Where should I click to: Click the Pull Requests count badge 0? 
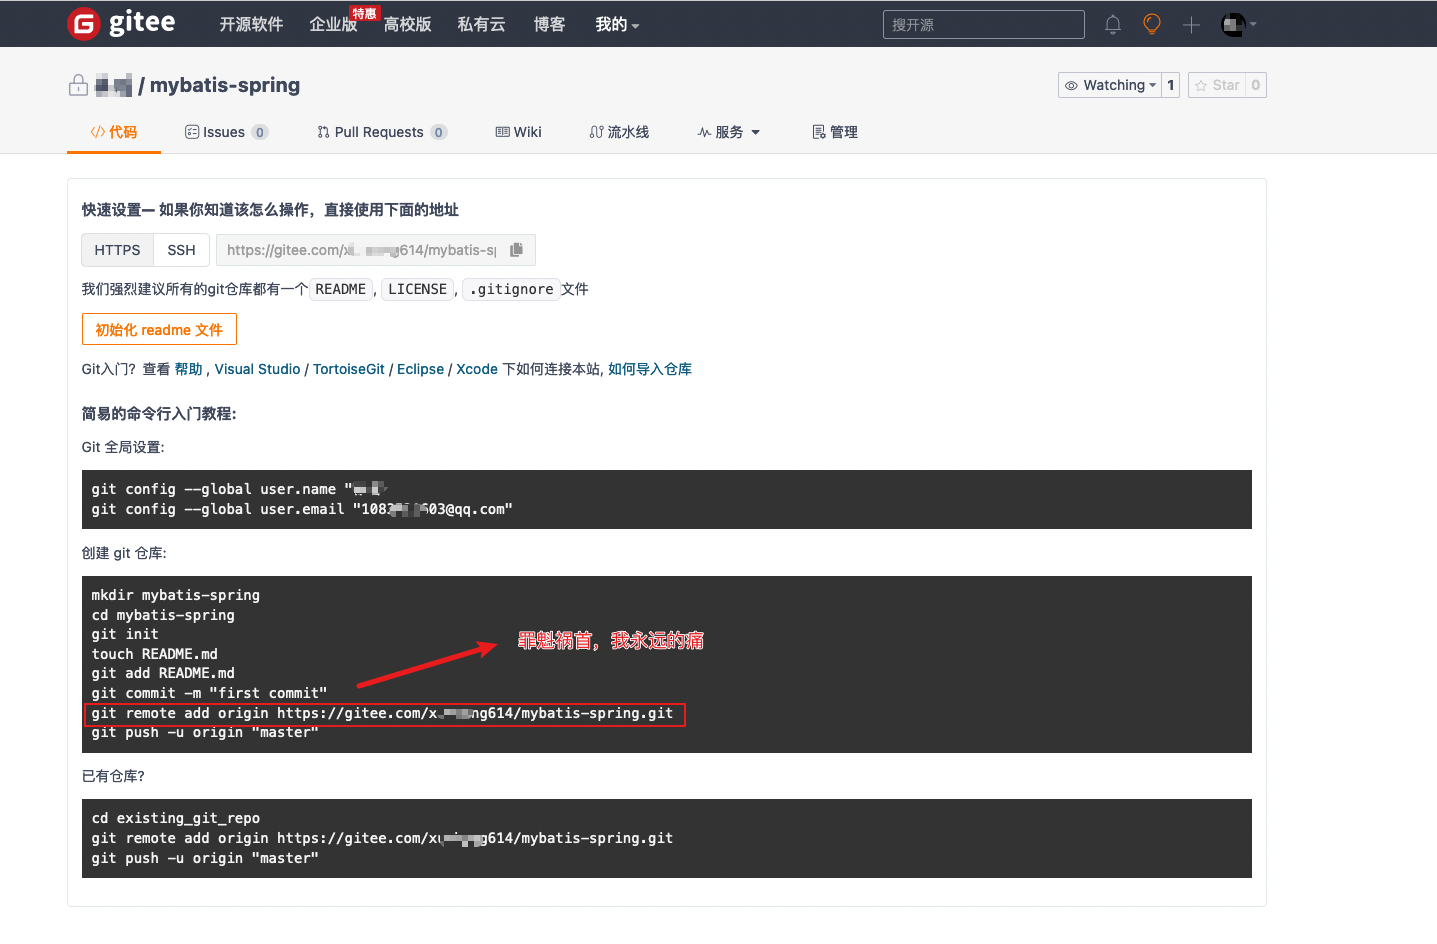(x=439, y=132)
